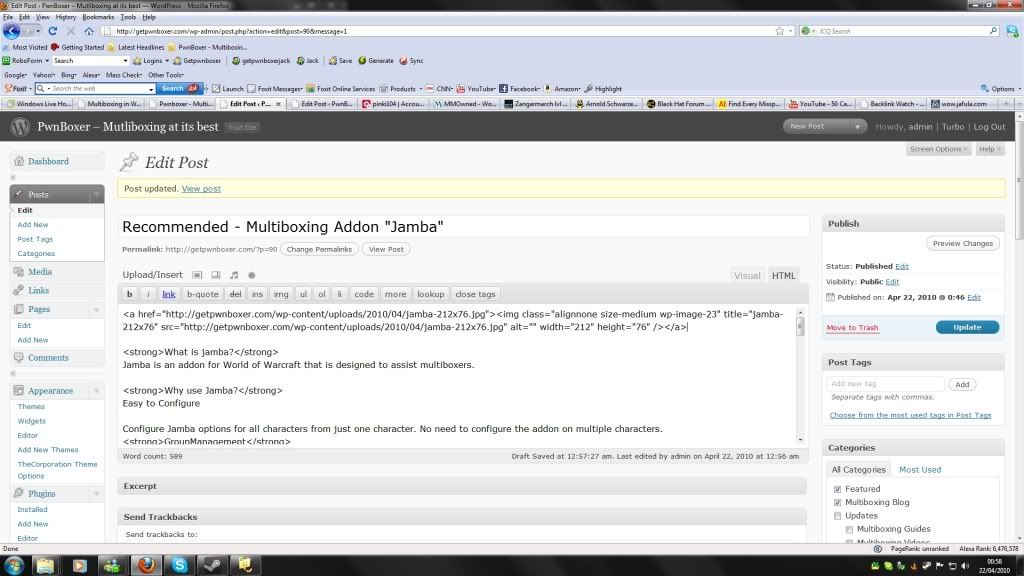Click the Preview Changes button
The height and width of the screenshot is (576, 1024).
(963, 244)
